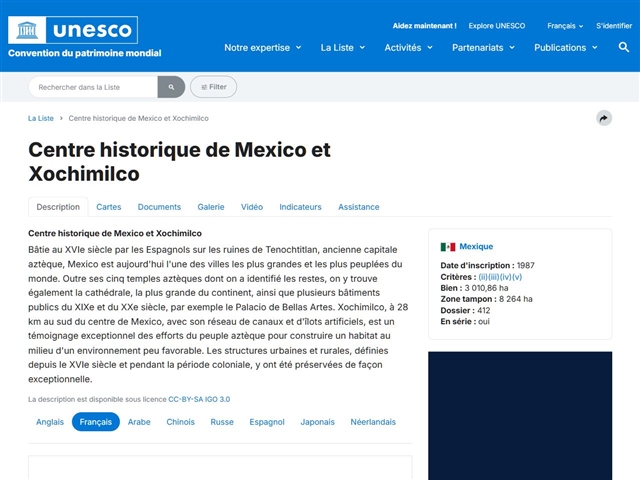This screenshot has width=640, height=480.
Task: Click the unesco wordmark logo
Action: (x=92, y=30)
